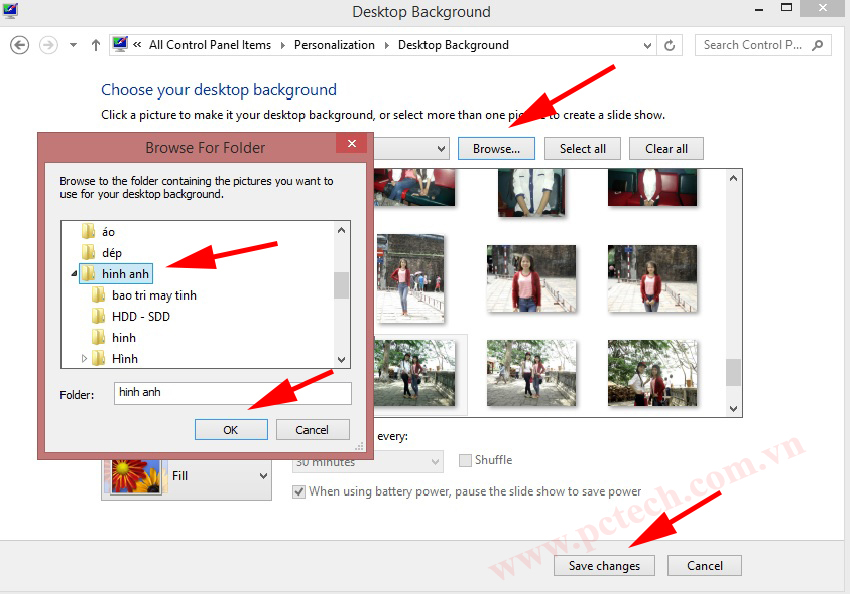
Task: Collapse the hinh anh folder tree
Action: tap(74, 274)
